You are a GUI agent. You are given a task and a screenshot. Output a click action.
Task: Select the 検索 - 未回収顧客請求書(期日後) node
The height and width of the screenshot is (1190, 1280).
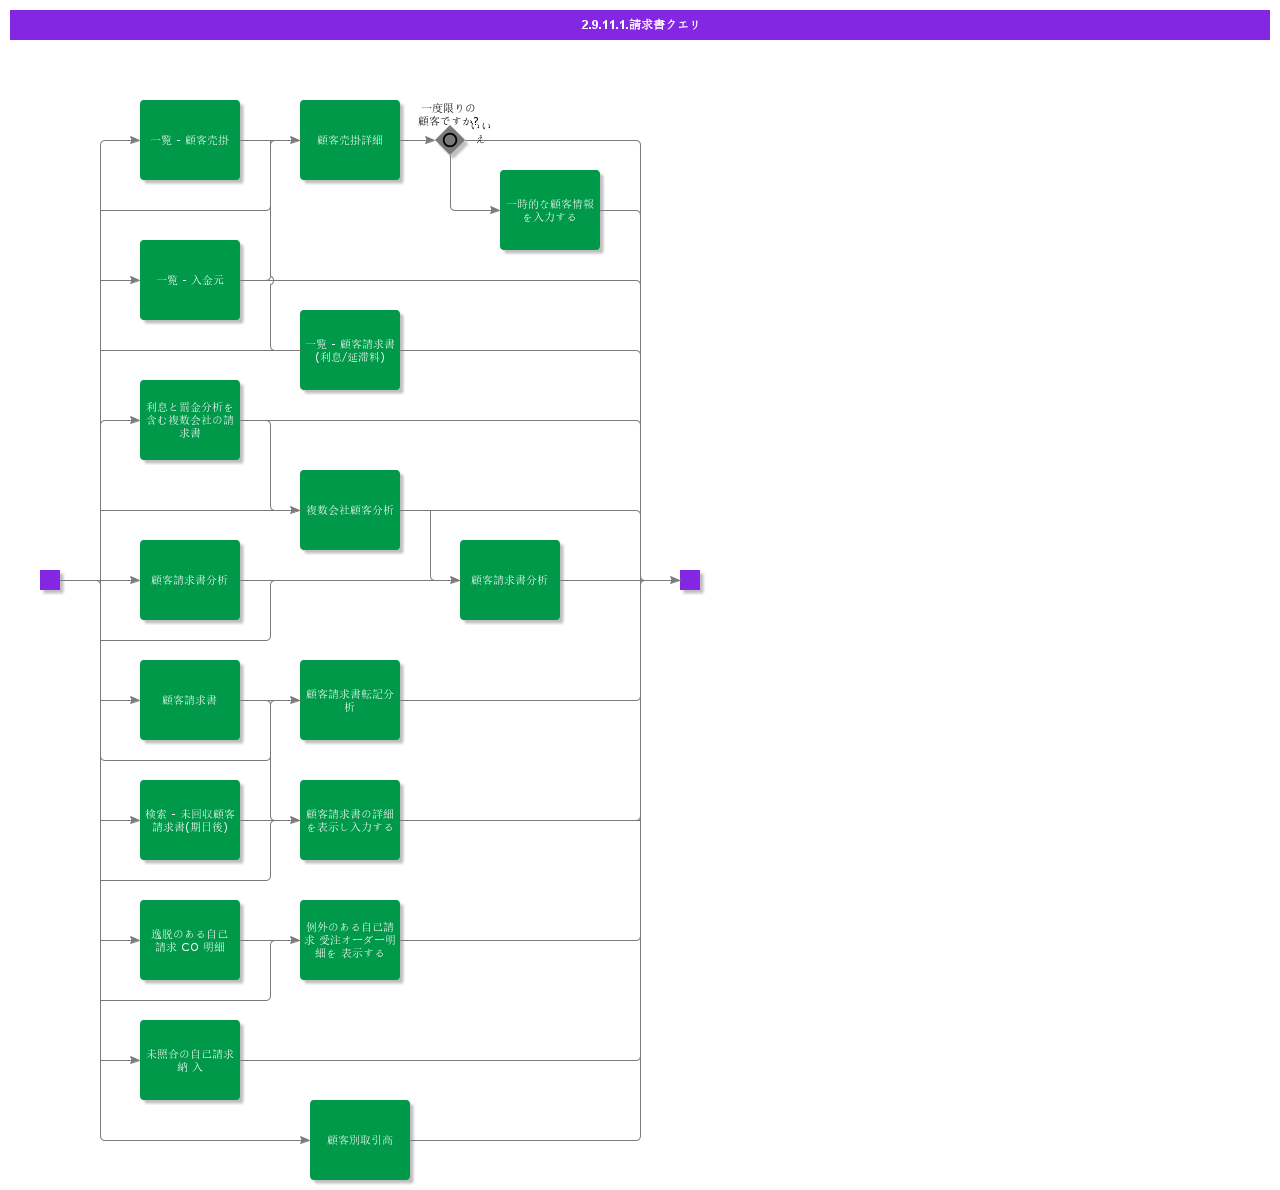(190, 821)
